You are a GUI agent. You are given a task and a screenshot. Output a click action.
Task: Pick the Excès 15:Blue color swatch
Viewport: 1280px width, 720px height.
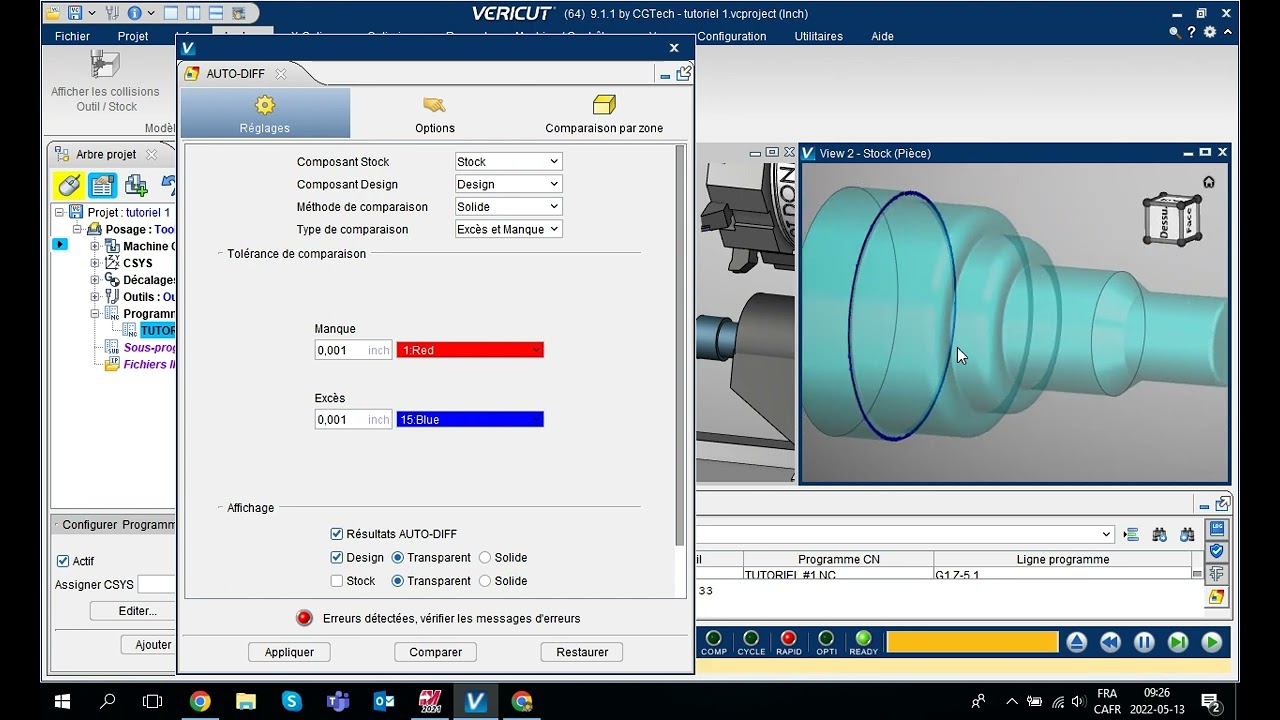470,420
